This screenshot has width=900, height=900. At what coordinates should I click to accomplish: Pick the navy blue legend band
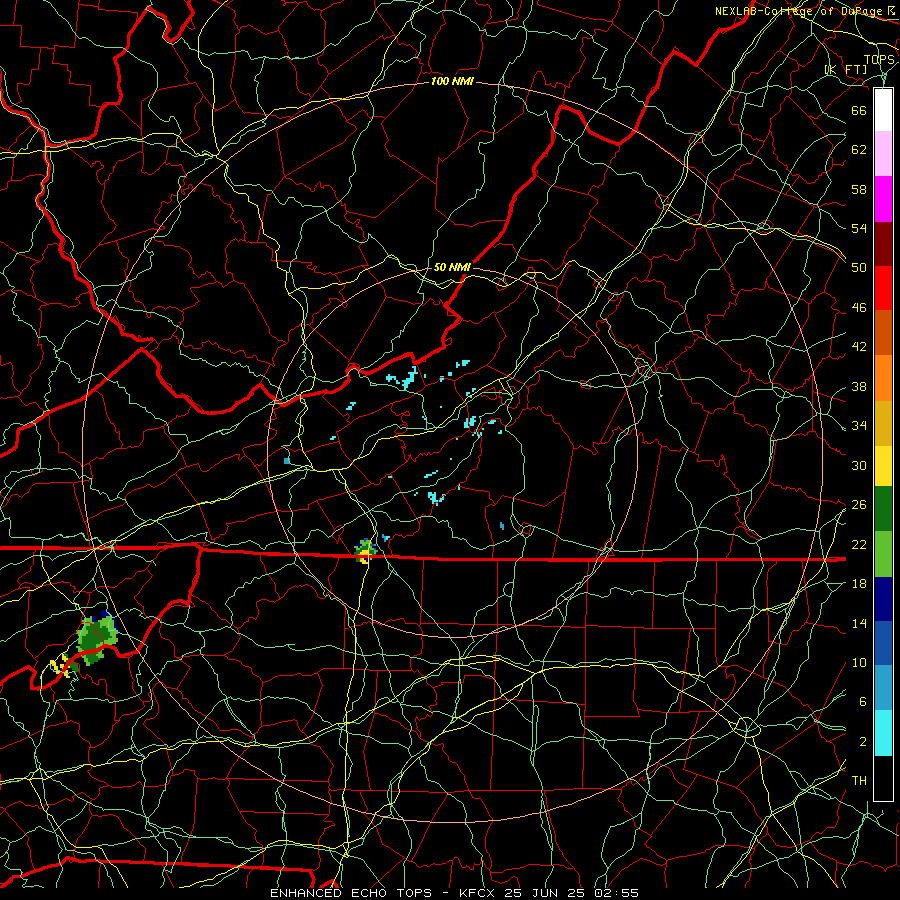tap(883, 599)
